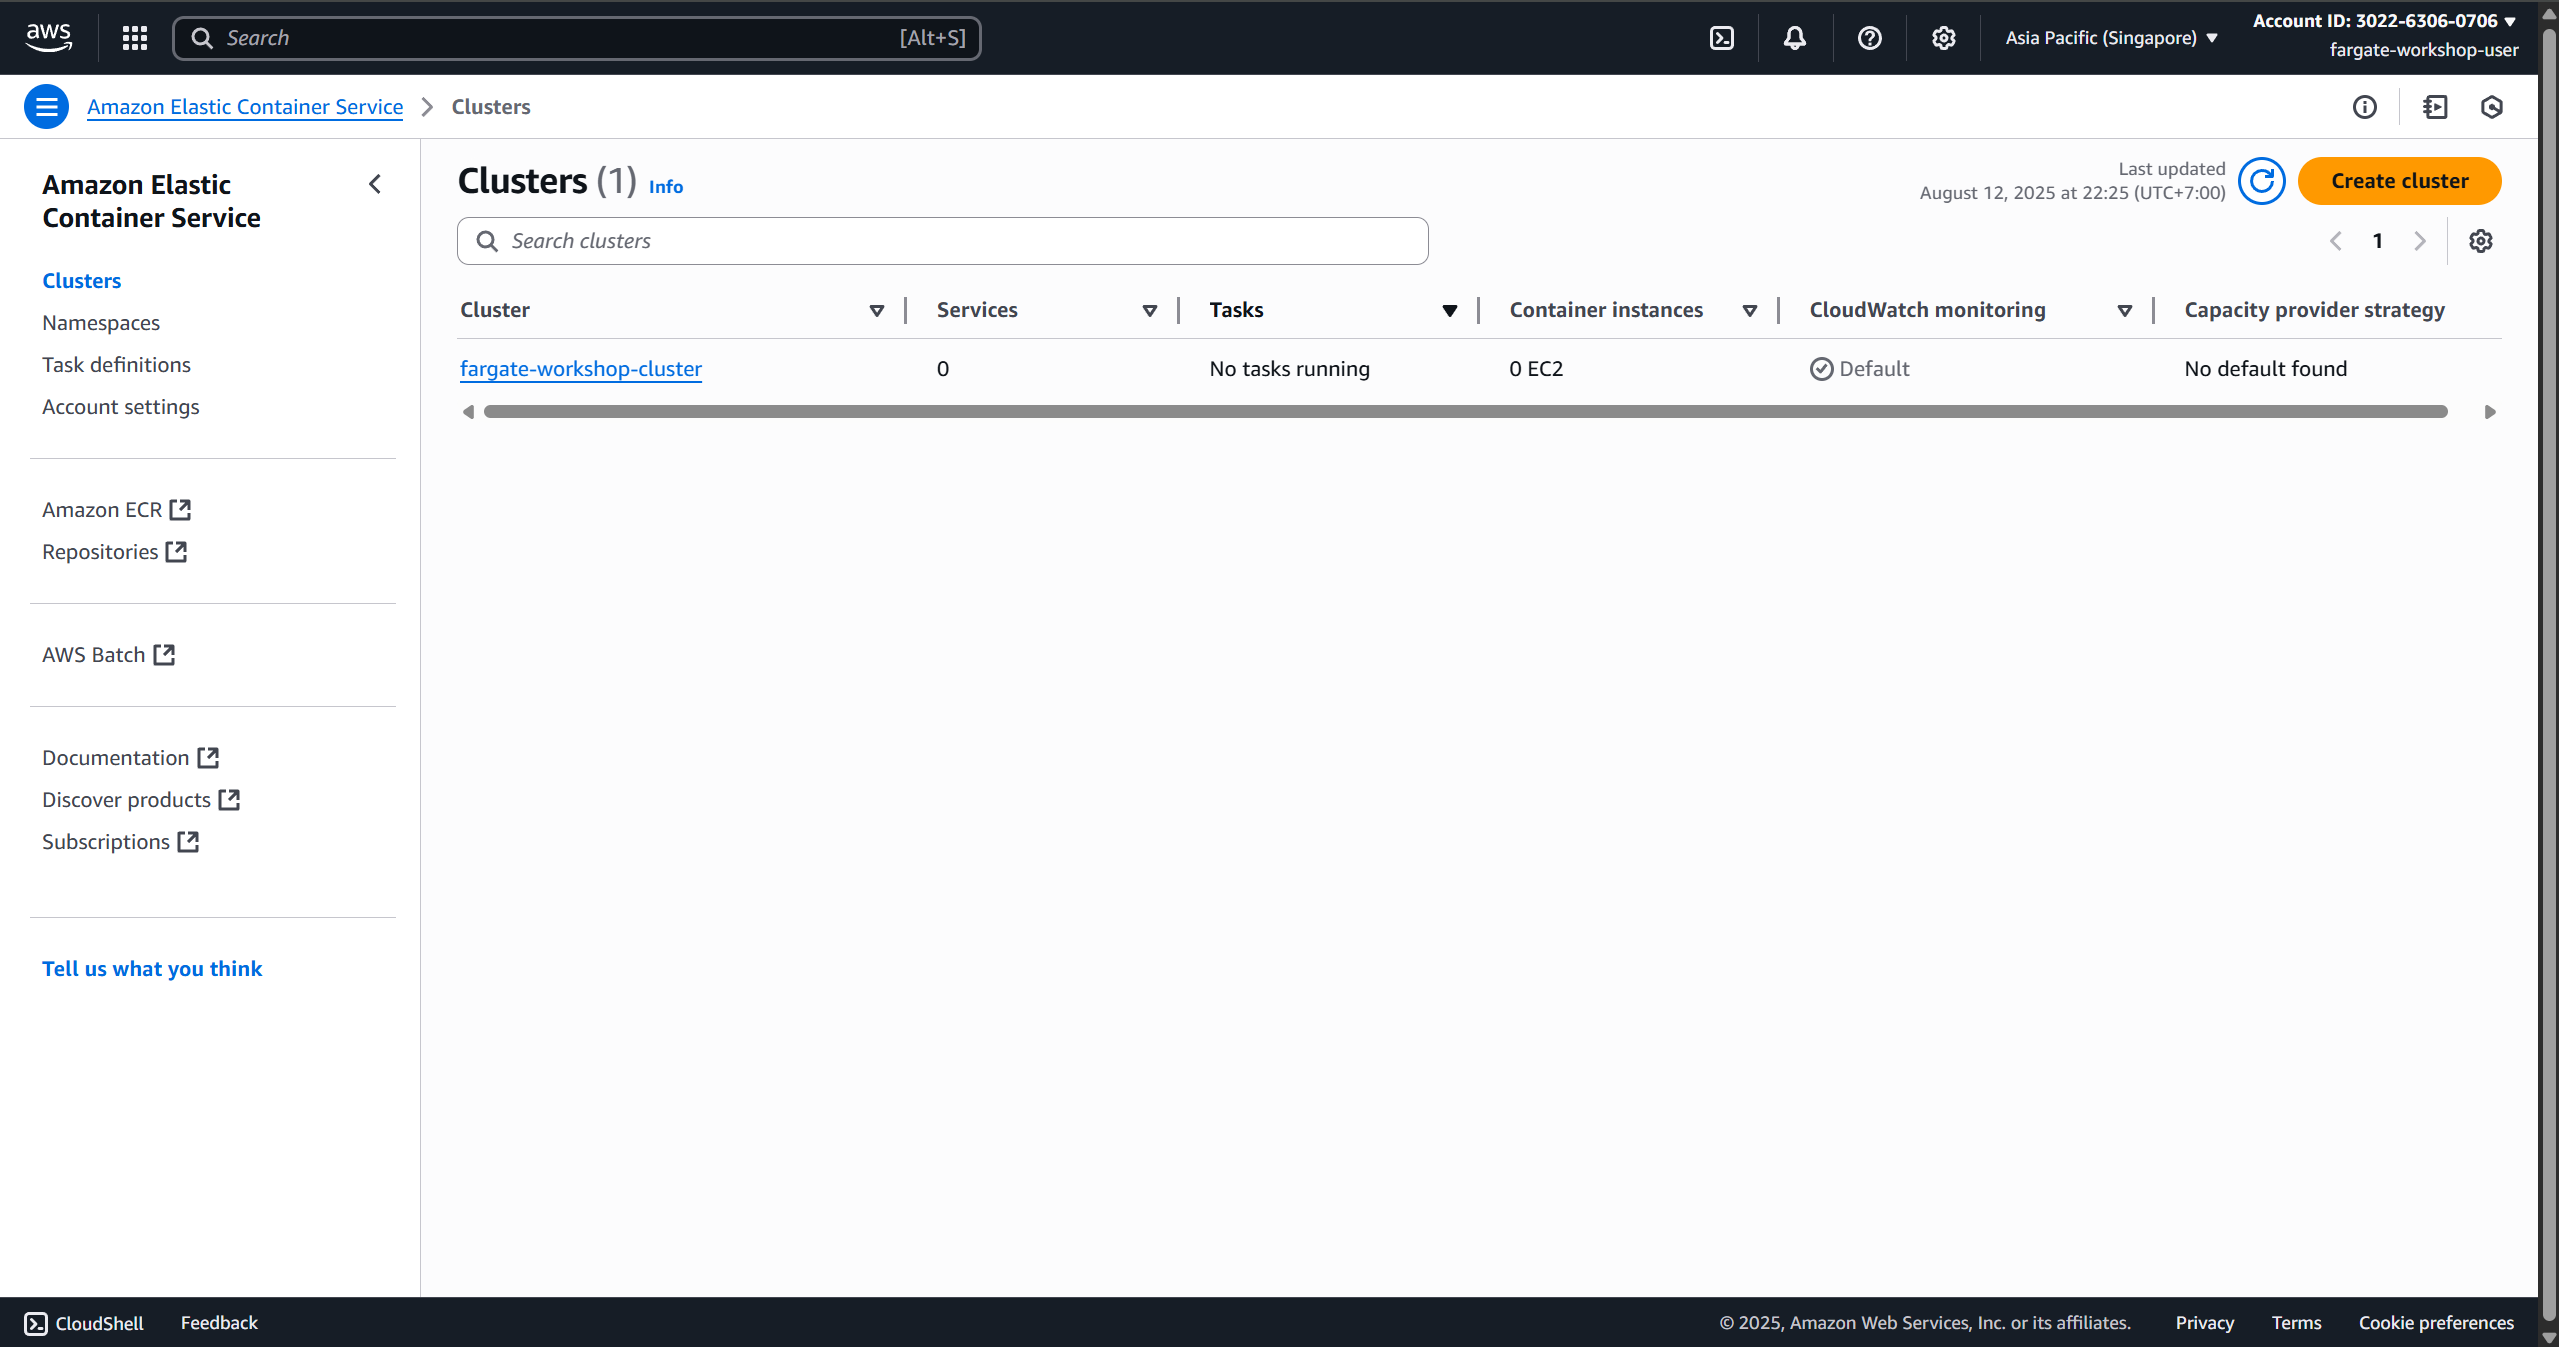The image size is (2559, 1347).
Task: Sort by the Services column arrow
Action: click(x=1150, y=311)
